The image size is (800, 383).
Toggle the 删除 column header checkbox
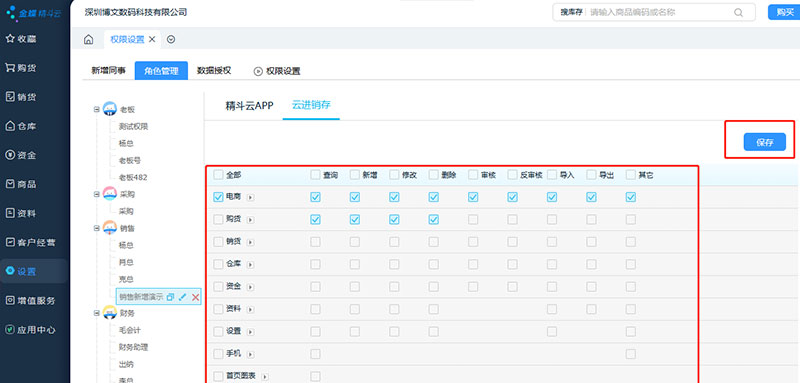tap(434, 175)
